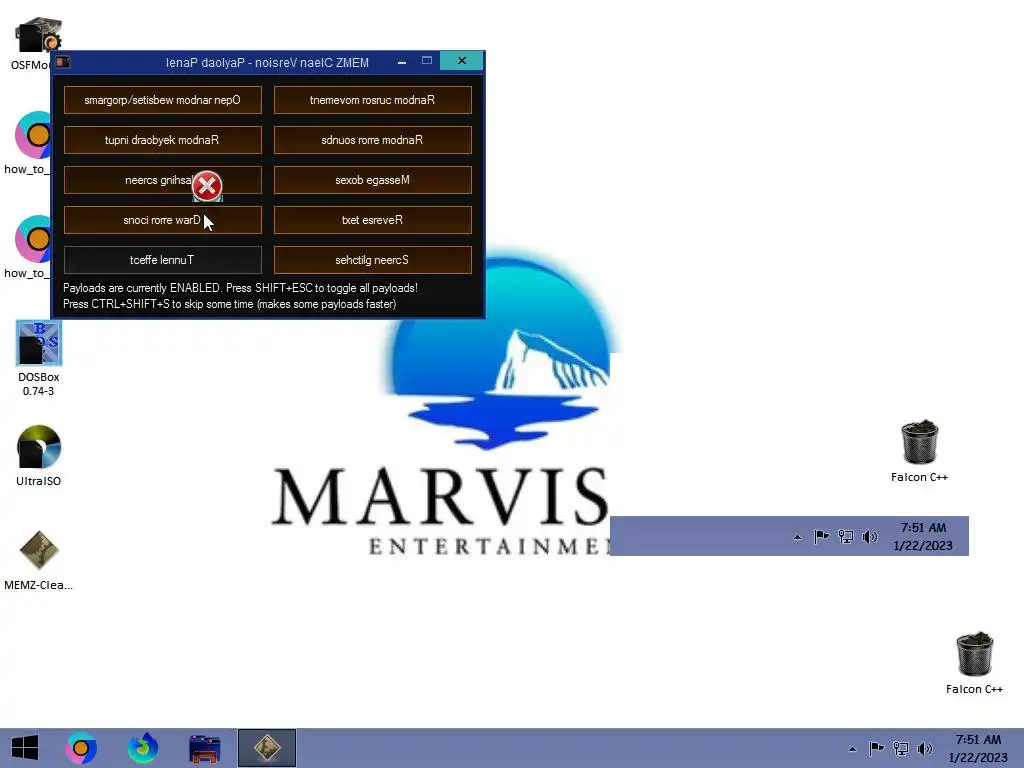Toggle the 'neercs gnihsalF' payload button
The image size is (1024, 768).
[163, 180]
